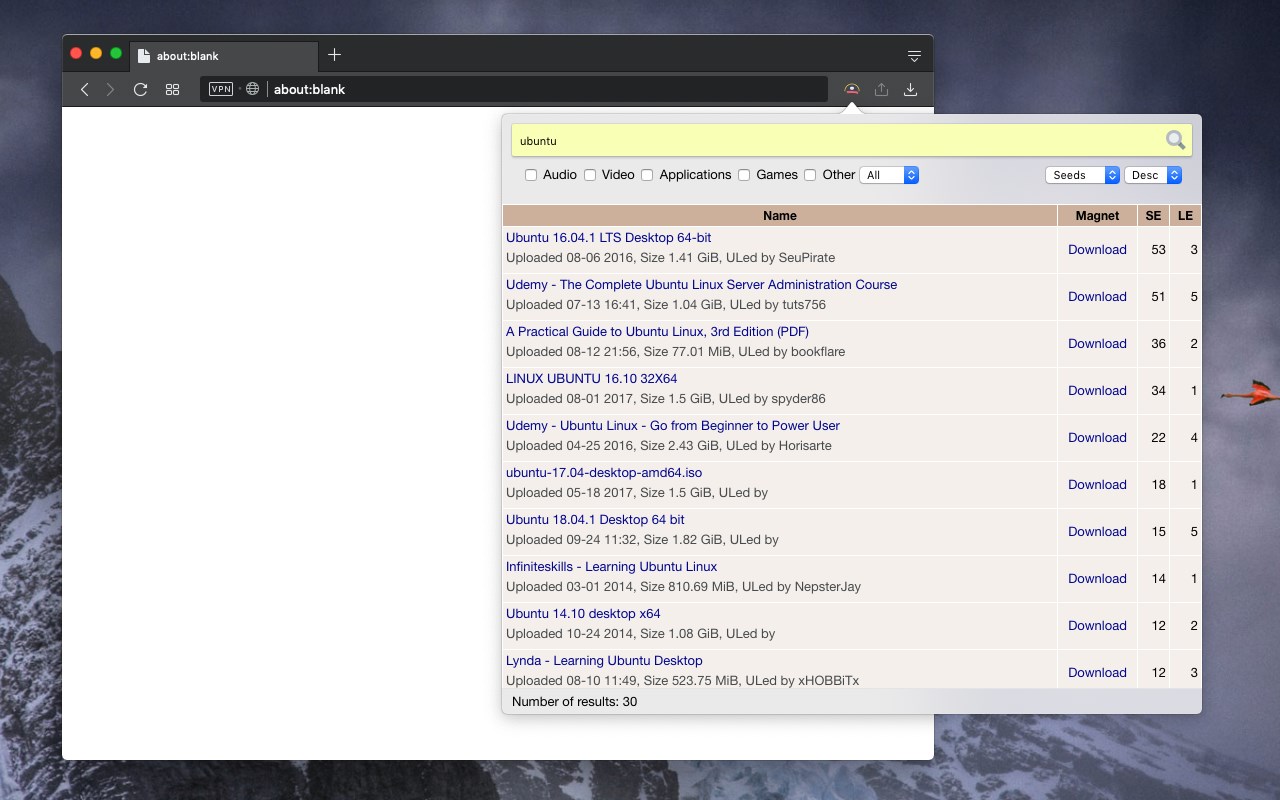The image size is (1280, 800).
Task: Open the All category dropdown
Action: (x=889, y=175)
